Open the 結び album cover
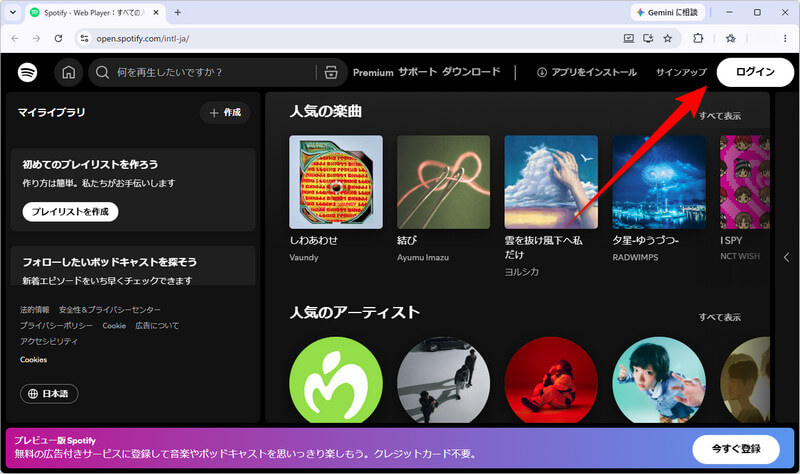 443,182
